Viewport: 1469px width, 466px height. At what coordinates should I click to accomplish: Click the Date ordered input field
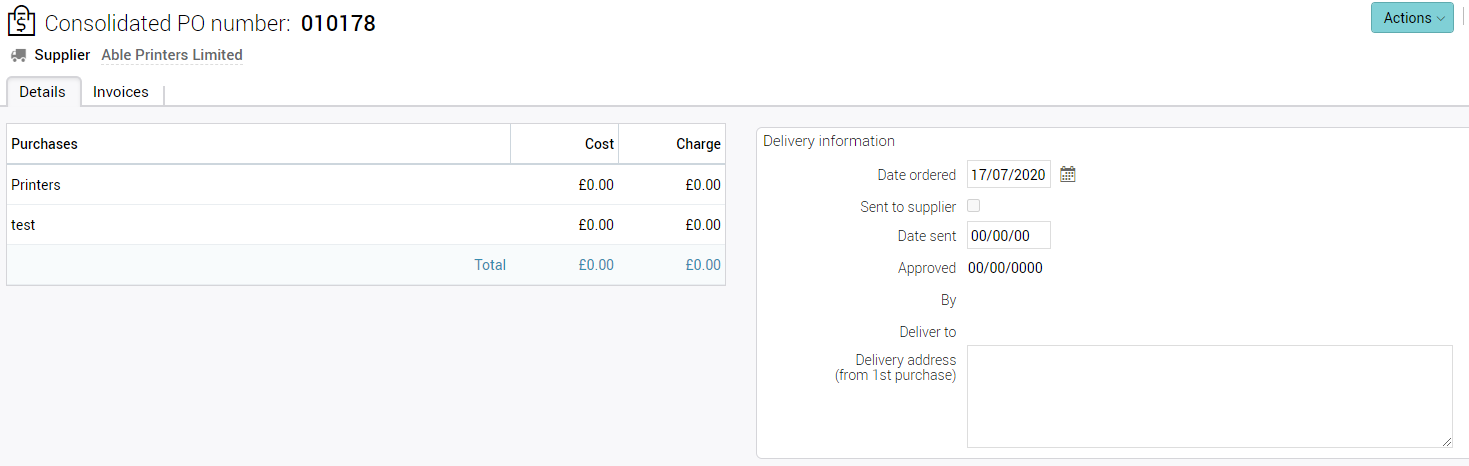pos(1008,175)
